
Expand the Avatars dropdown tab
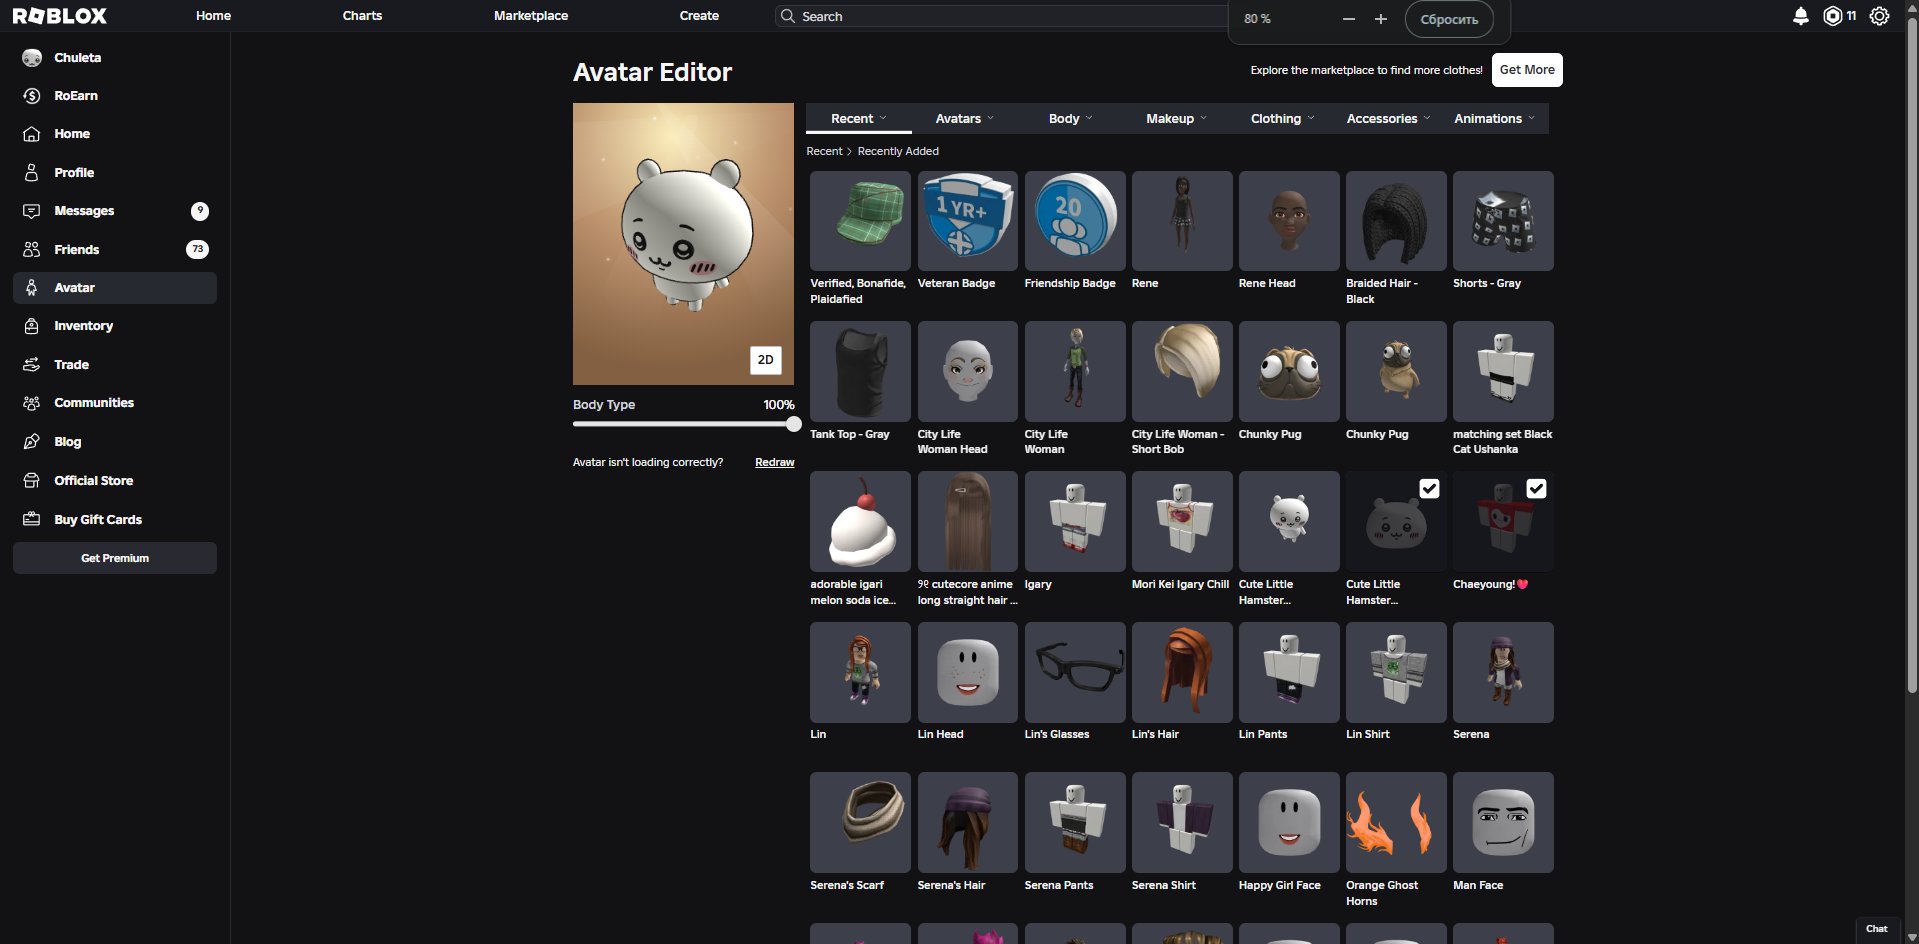[x=965, y=119]
